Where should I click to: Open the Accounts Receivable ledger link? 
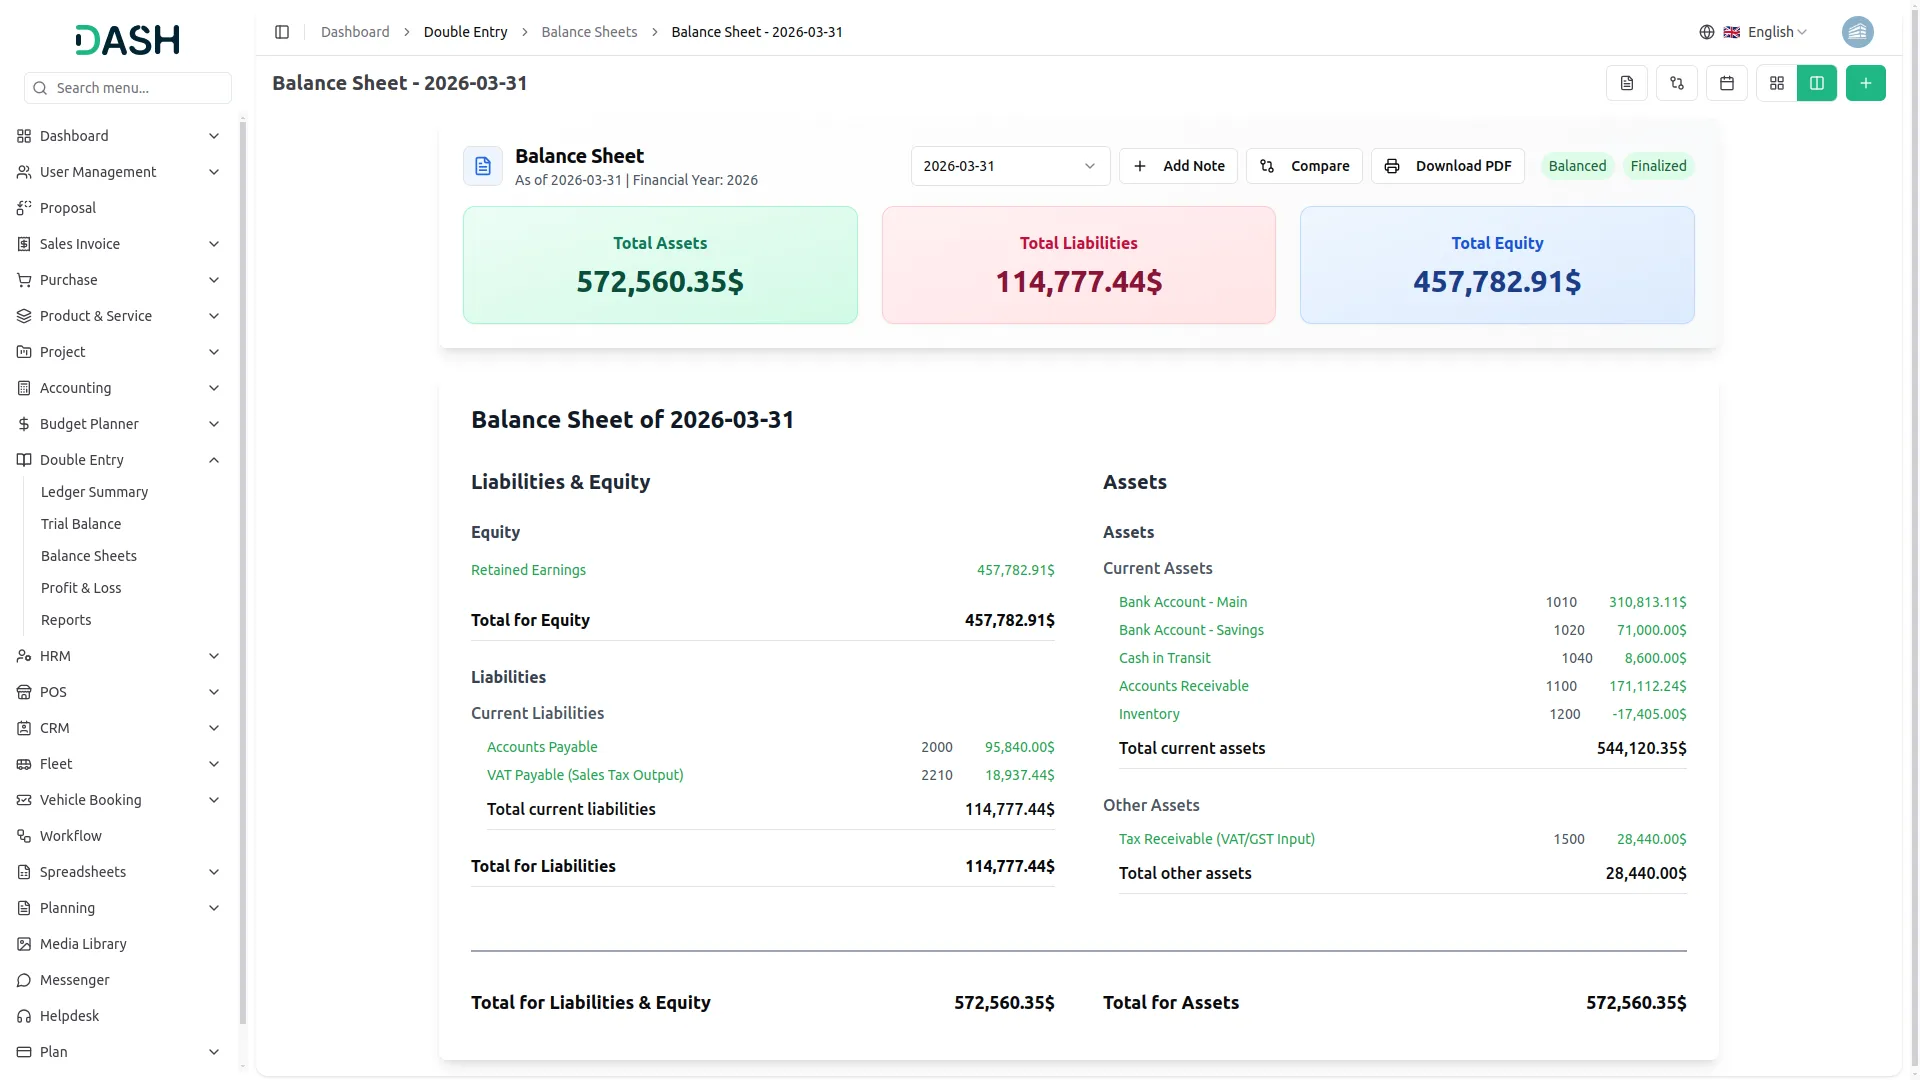coord(1183,686)
